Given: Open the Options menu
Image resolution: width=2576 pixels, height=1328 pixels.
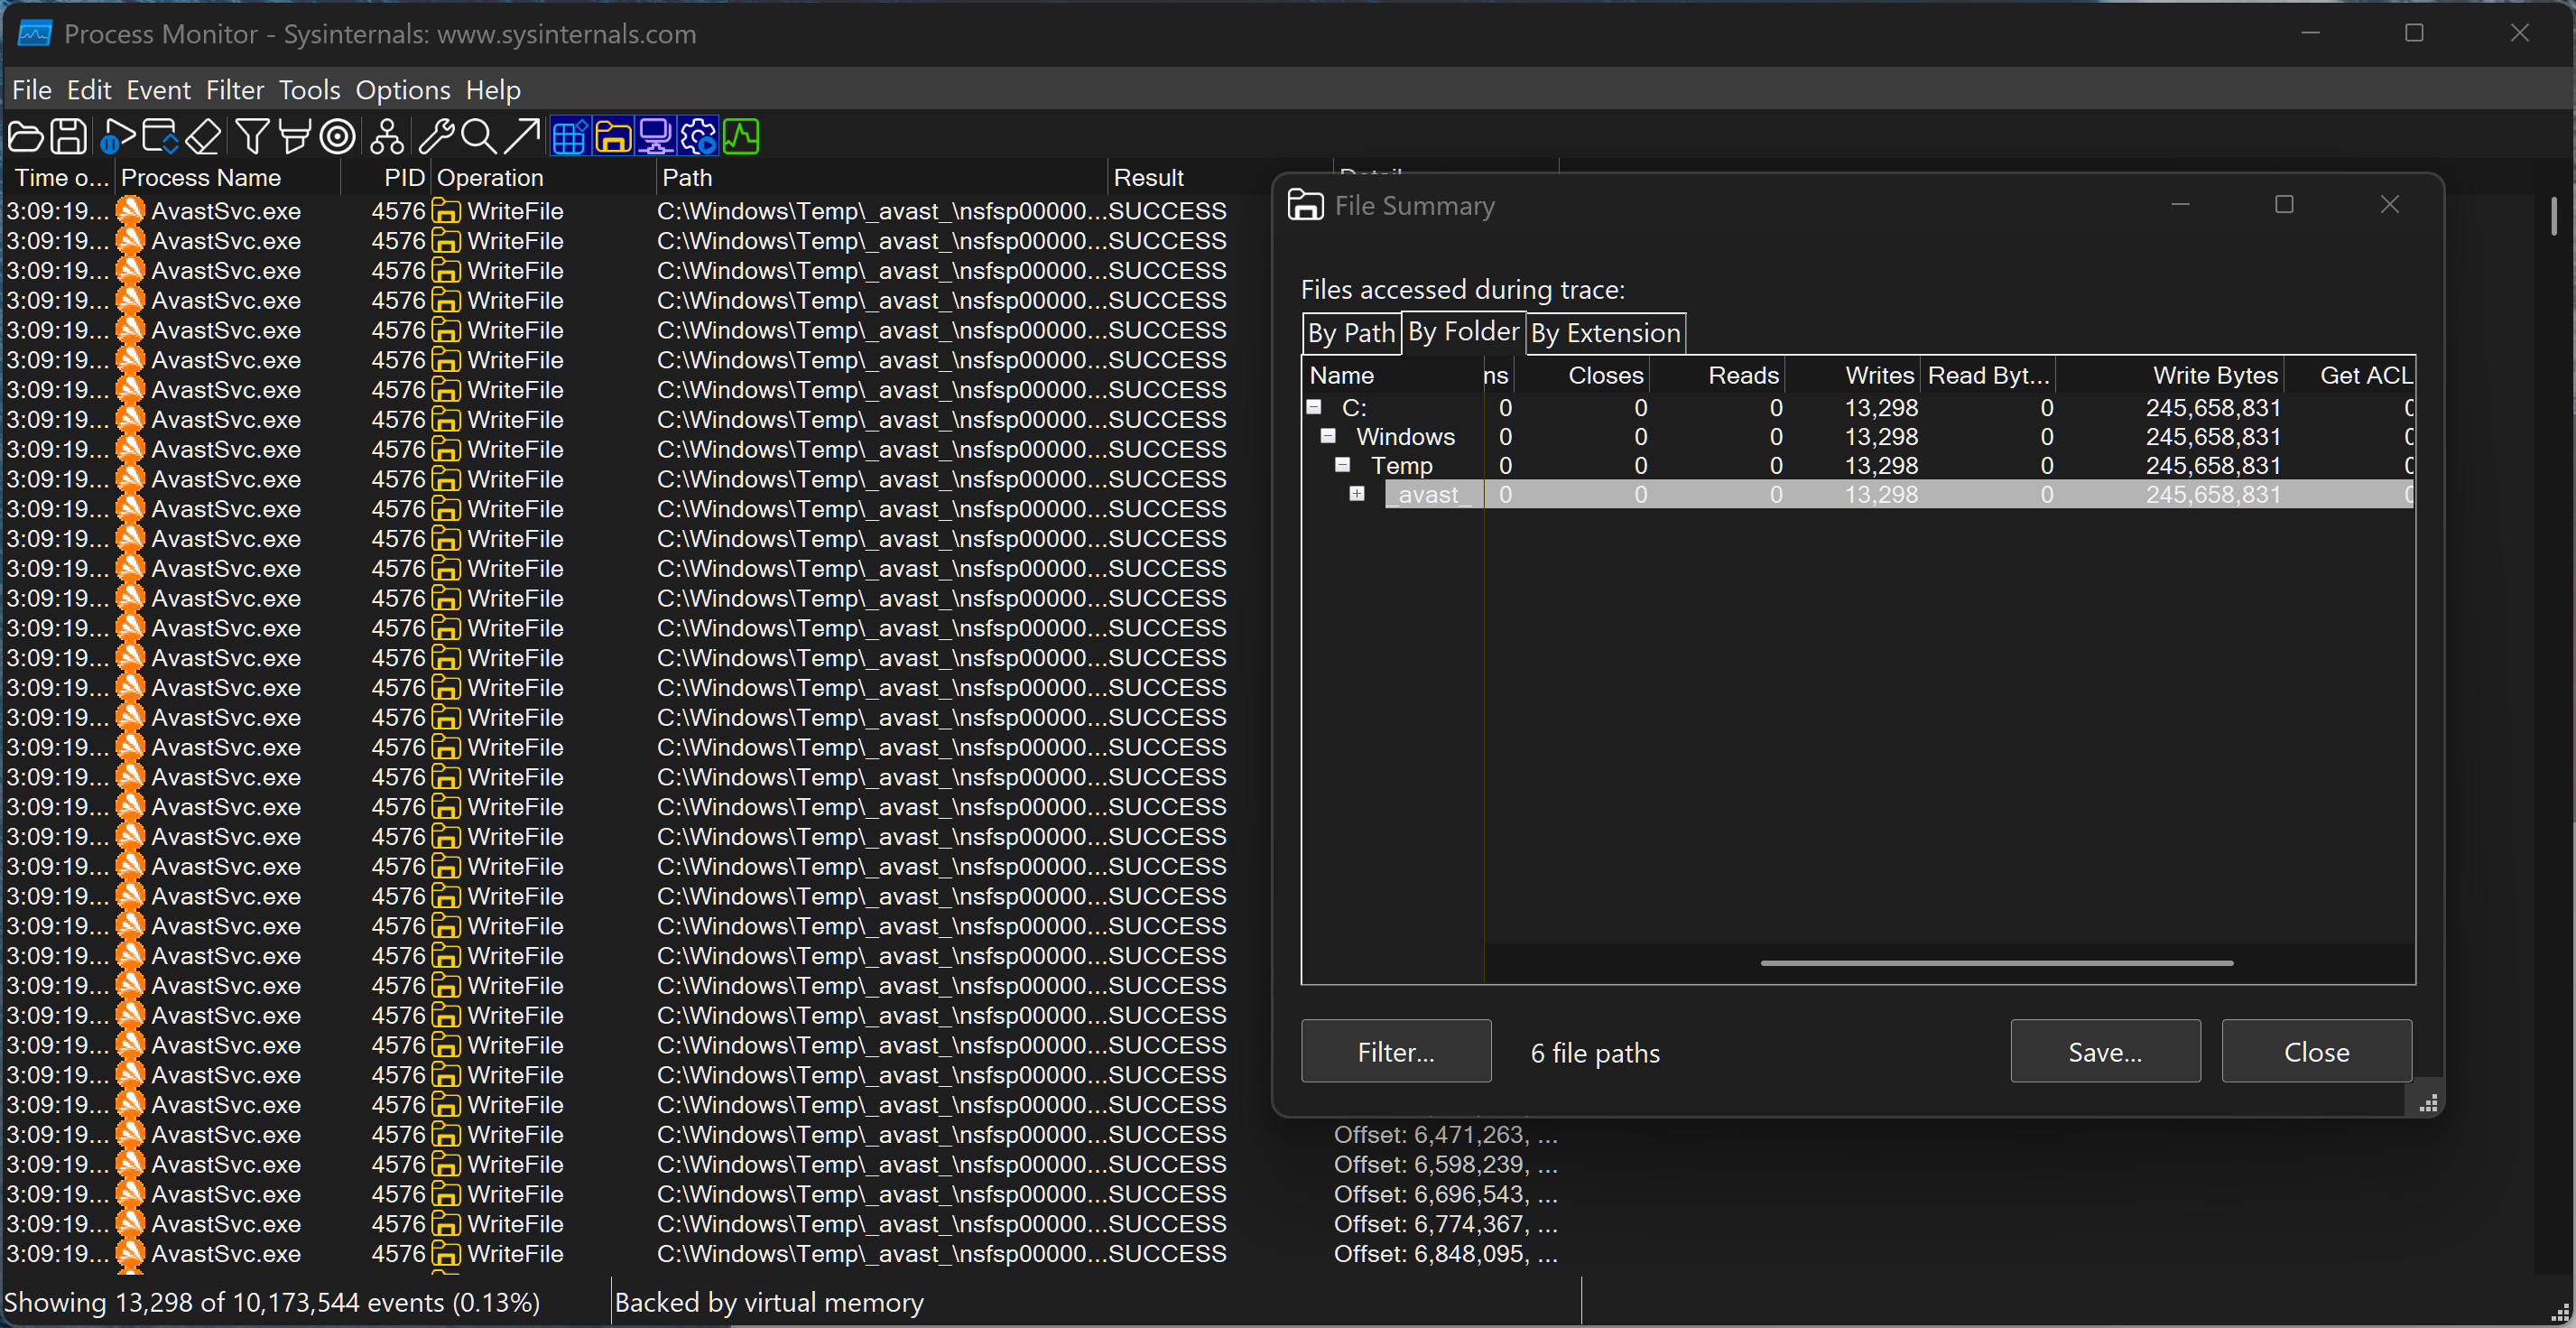Looking at the screenshot, I should [x=403, y=90].
